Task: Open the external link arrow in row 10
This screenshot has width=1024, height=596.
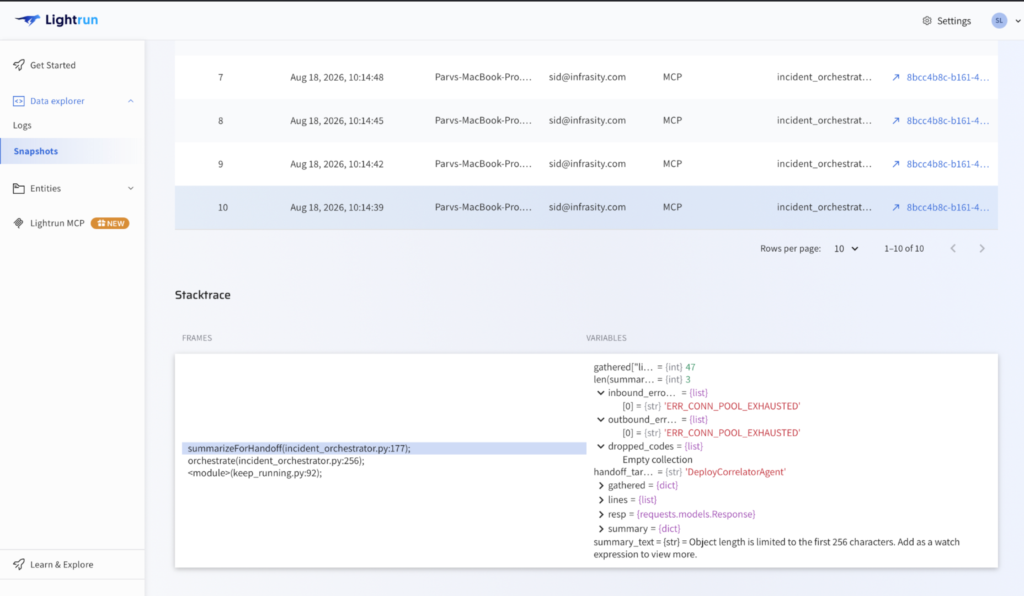Action: pyautogui.click(x=896, y=207)
